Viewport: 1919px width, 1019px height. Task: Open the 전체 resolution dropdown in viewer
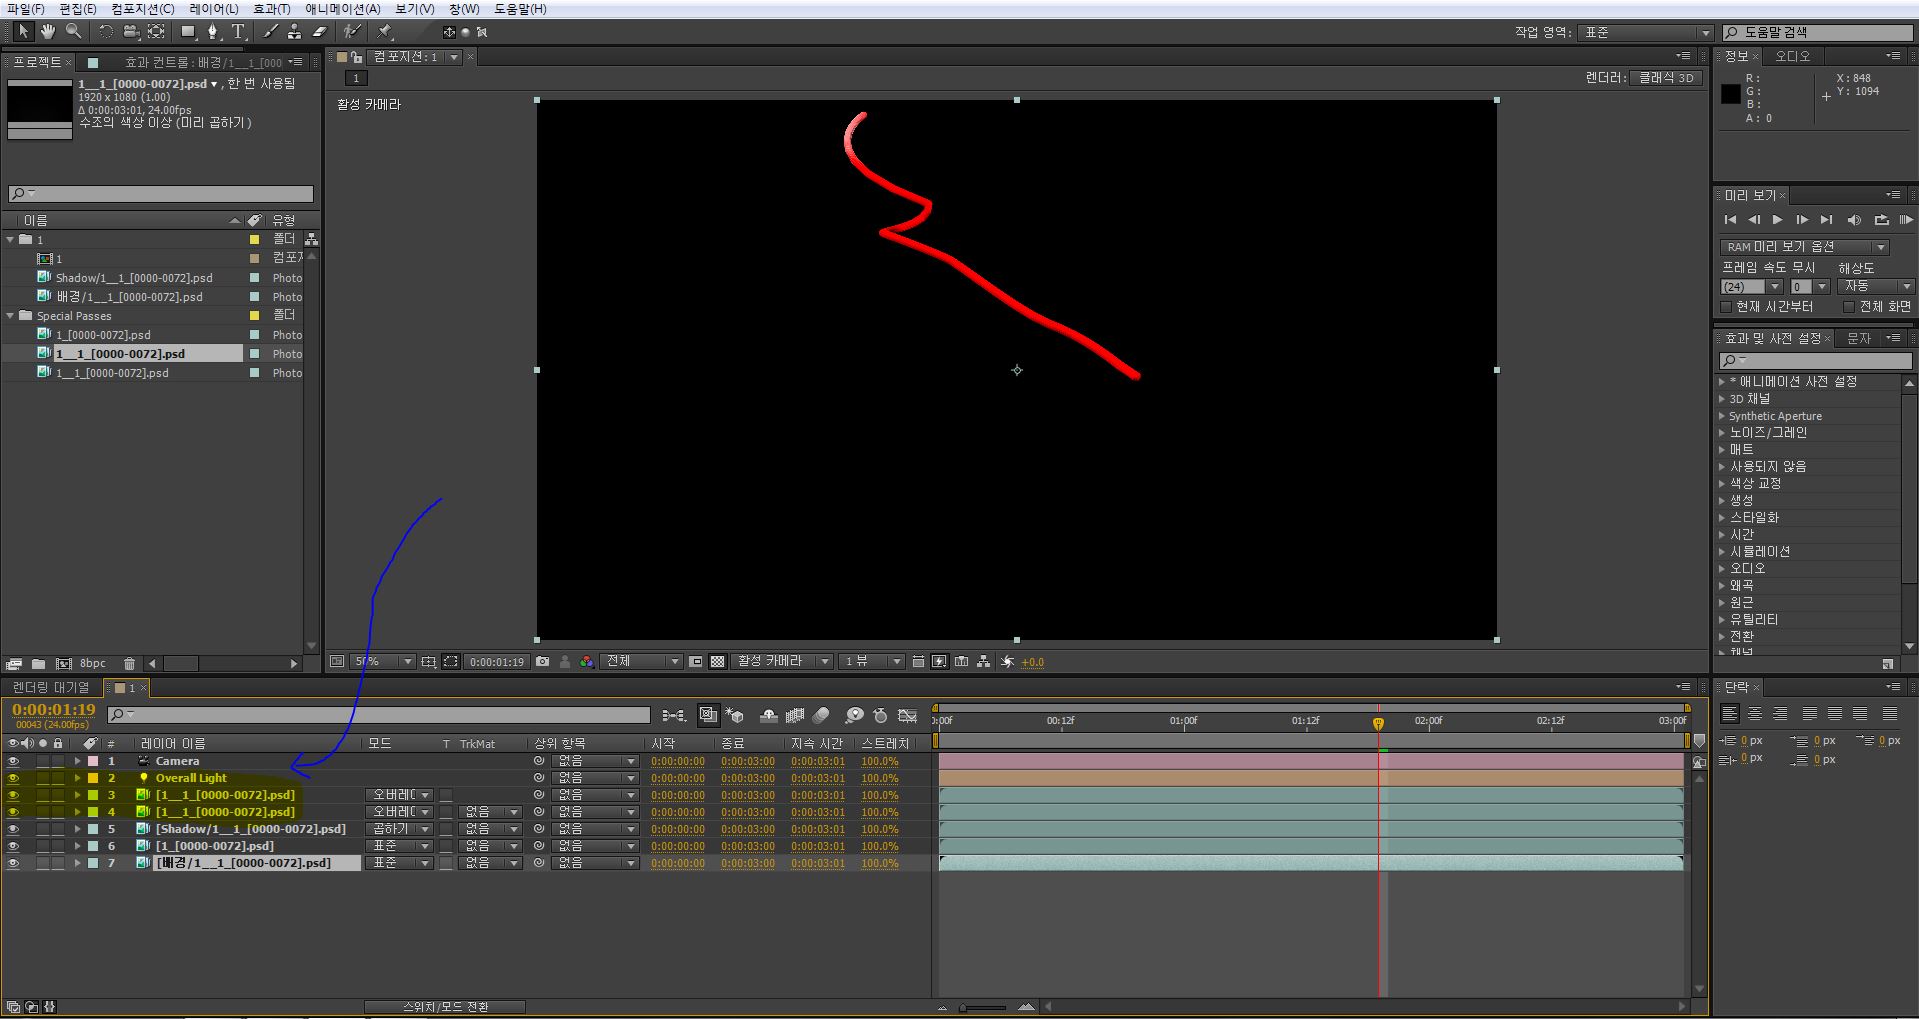point(643,662)
